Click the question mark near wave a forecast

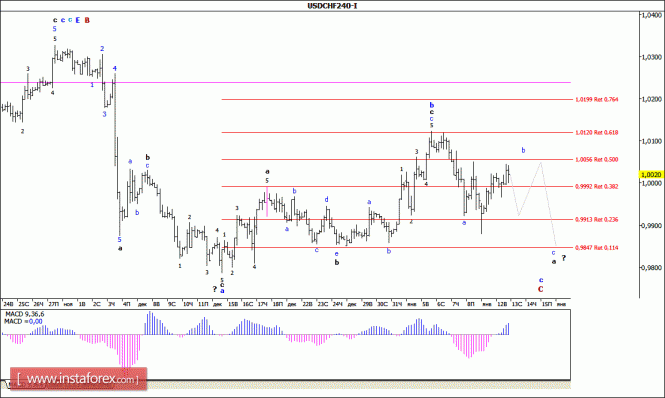pyautogui.click(x=564, y=258)
